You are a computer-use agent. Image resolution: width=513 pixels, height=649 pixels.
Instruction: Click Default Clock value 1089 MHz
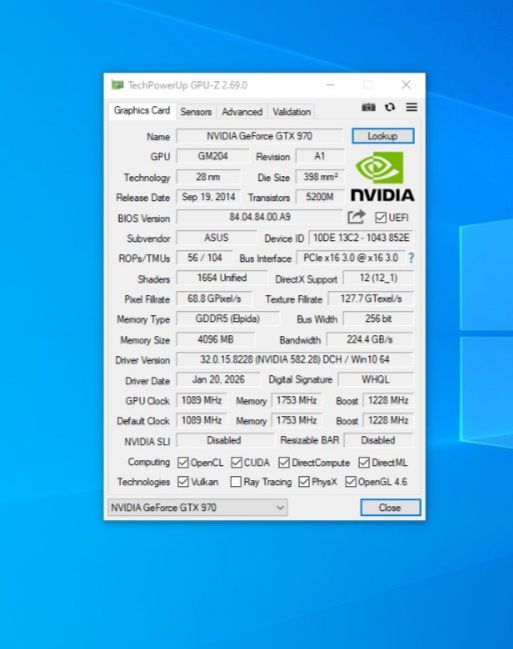click(202, 420)
